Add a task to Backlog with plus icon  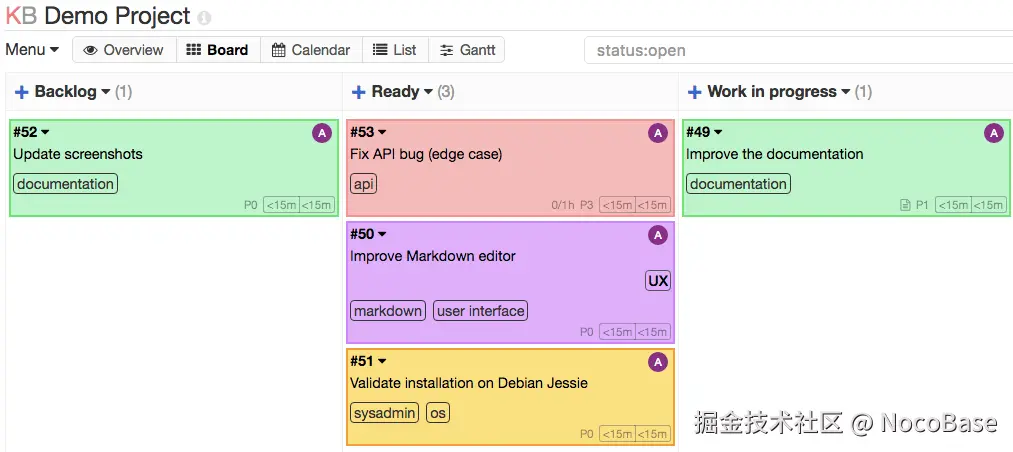21,92
